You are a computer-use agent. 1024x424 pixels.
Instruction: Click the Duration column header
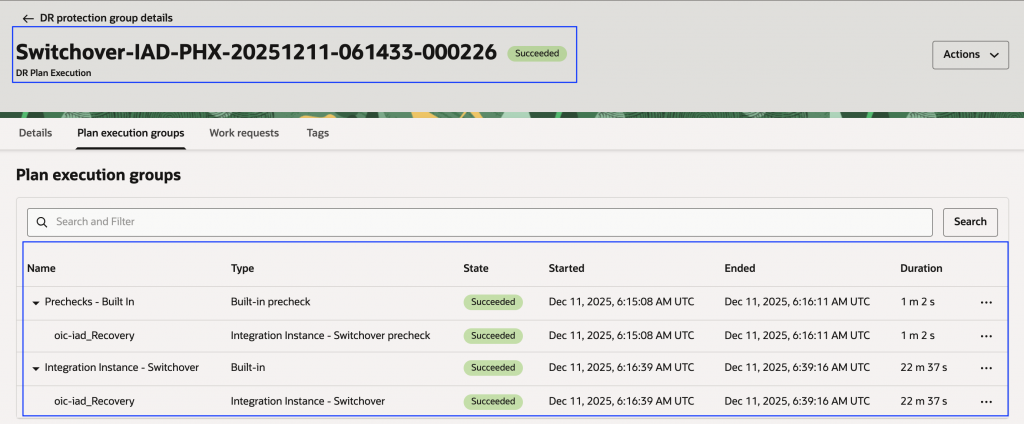[921, 268]
